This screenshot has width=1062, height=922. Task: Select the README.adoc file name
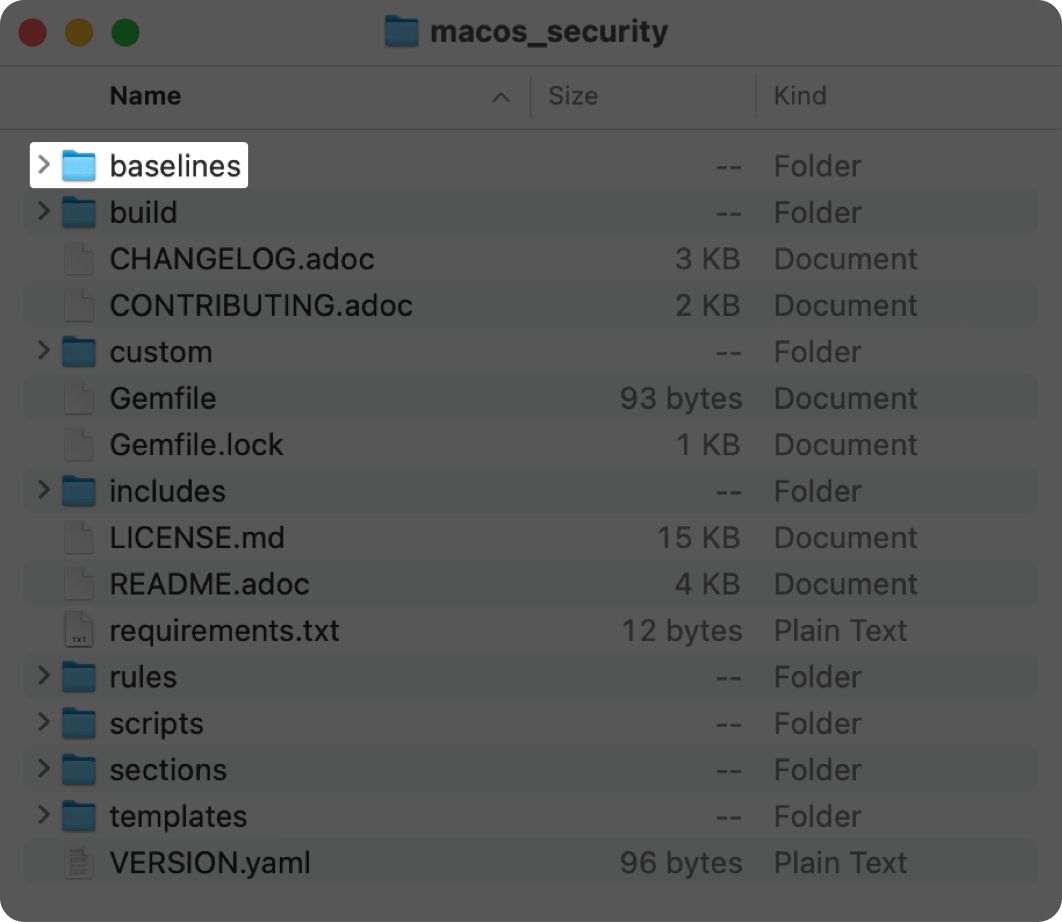(x=210, y=583)
